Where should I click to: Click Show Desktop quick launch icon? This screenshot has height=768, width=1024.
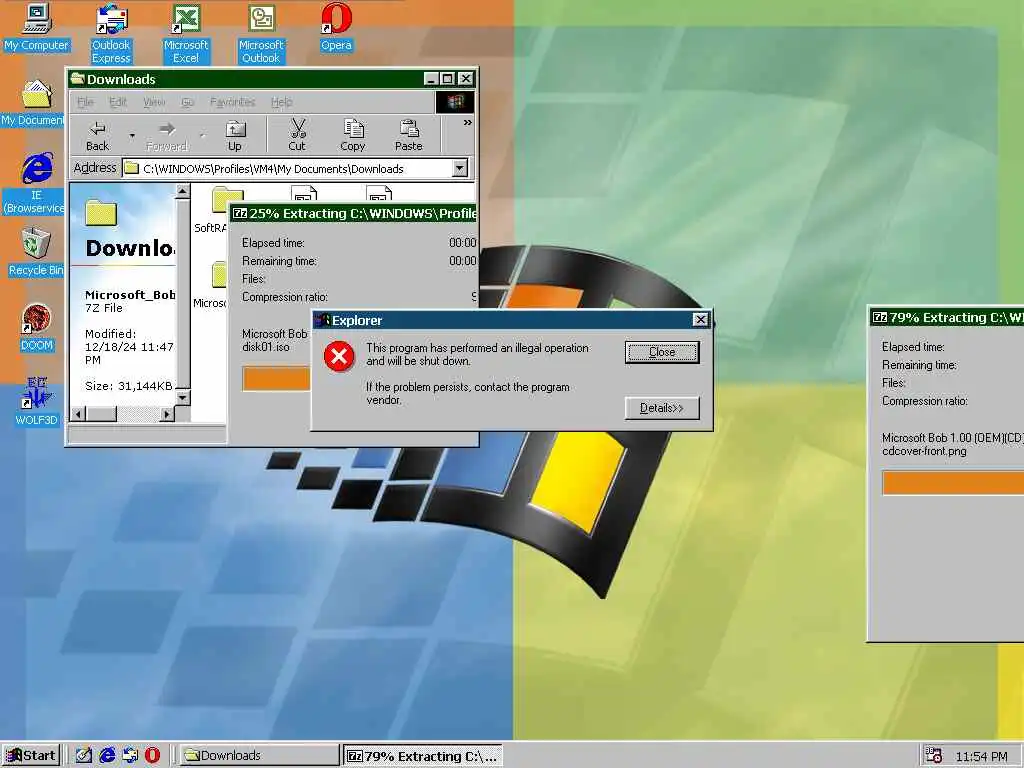click(x=84, y=756)
